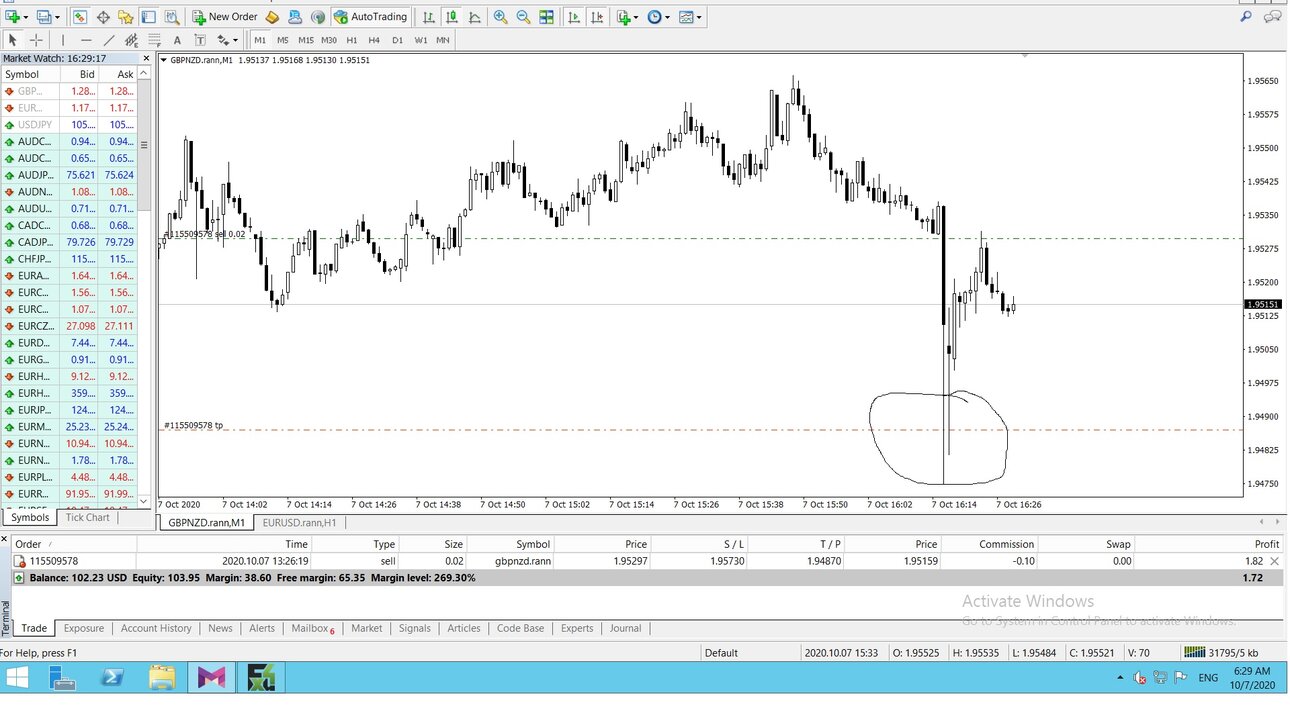Screen dimensions: 1290x725
Task: Open the Windows Start menu
Action: (17, 678)
